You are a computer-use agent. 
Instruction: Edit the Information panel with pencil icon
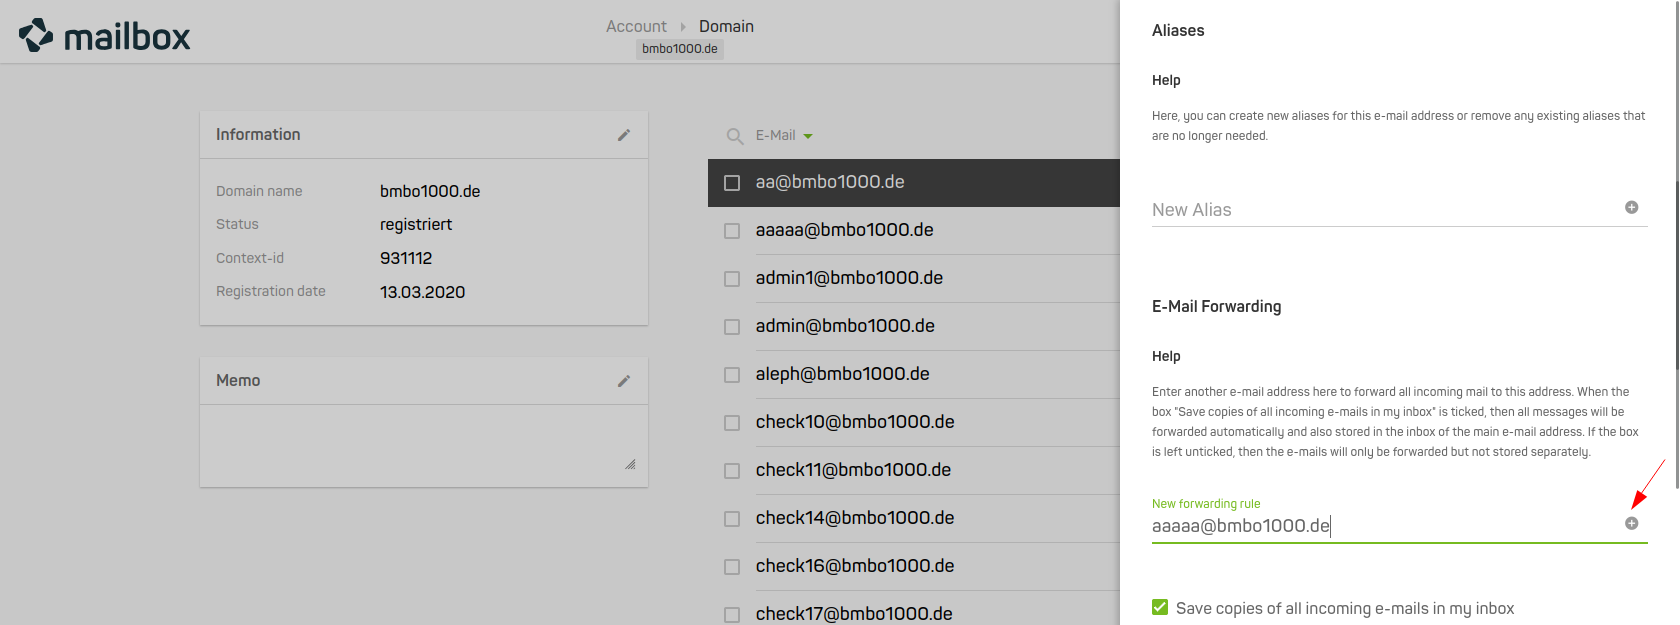click(x=624, y=135)
